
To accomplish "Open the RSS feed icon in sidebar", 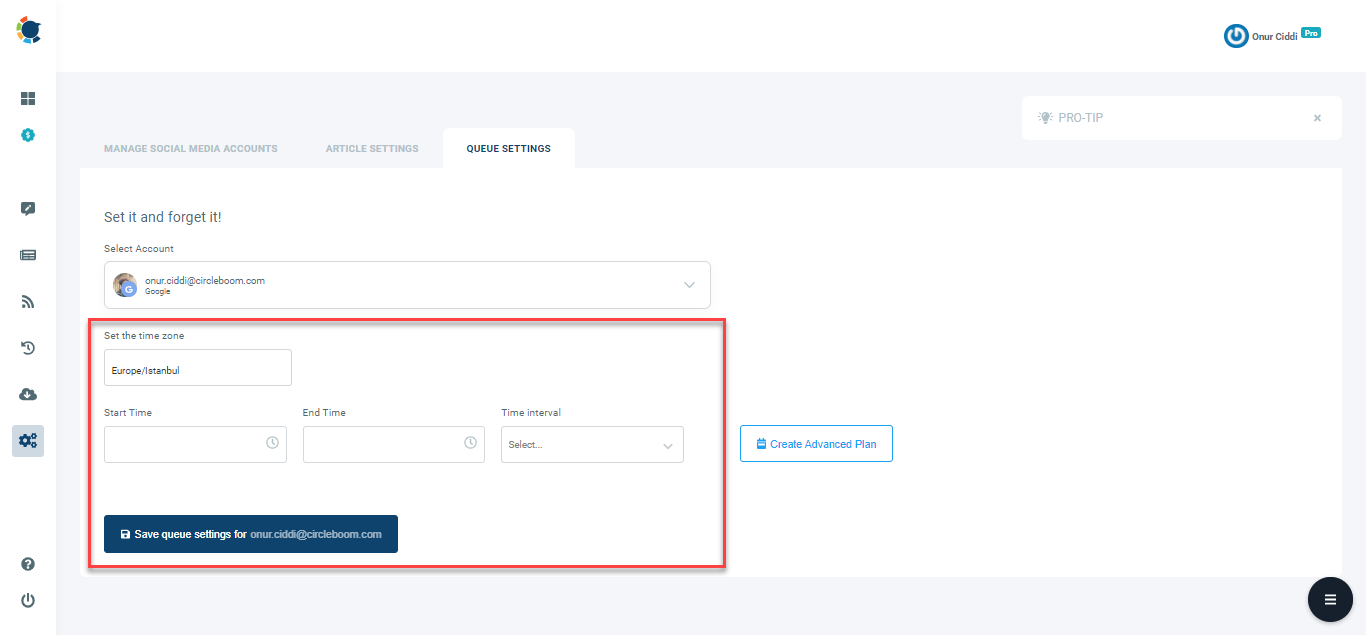I will [28, 301].
